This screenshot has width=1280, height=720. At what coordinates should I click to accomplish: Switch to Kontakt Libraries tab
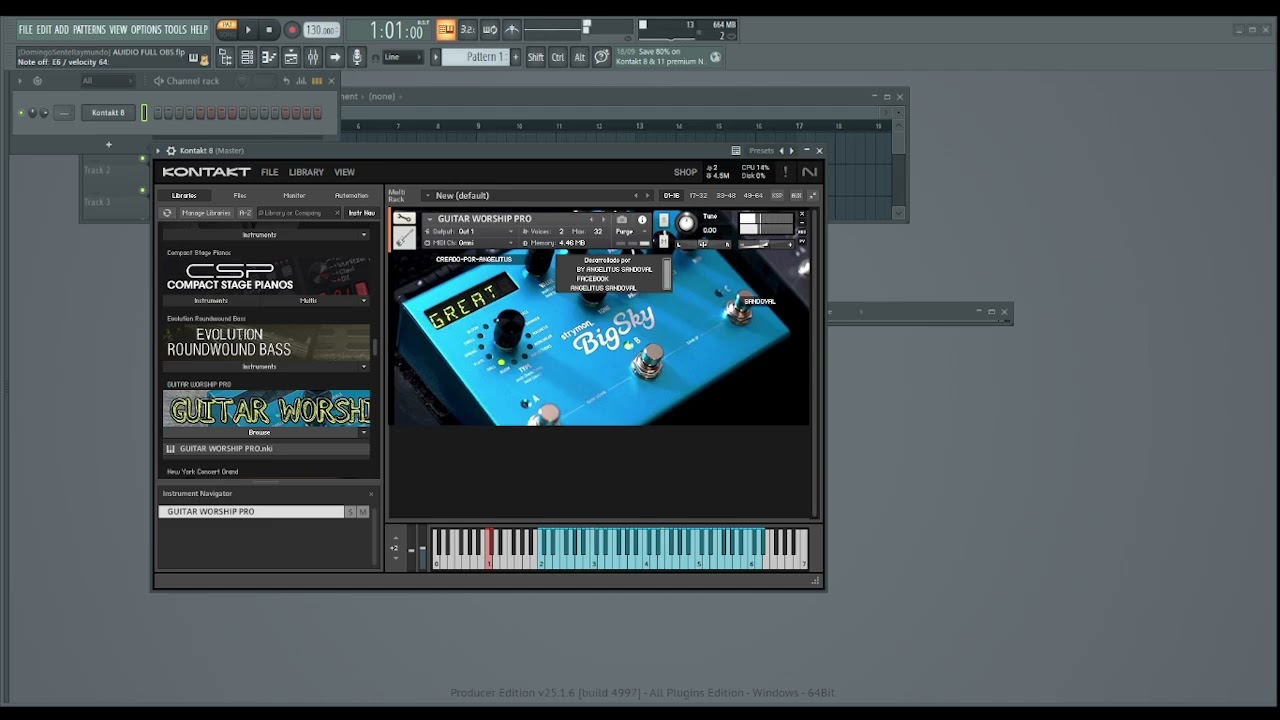coord(184,195)
